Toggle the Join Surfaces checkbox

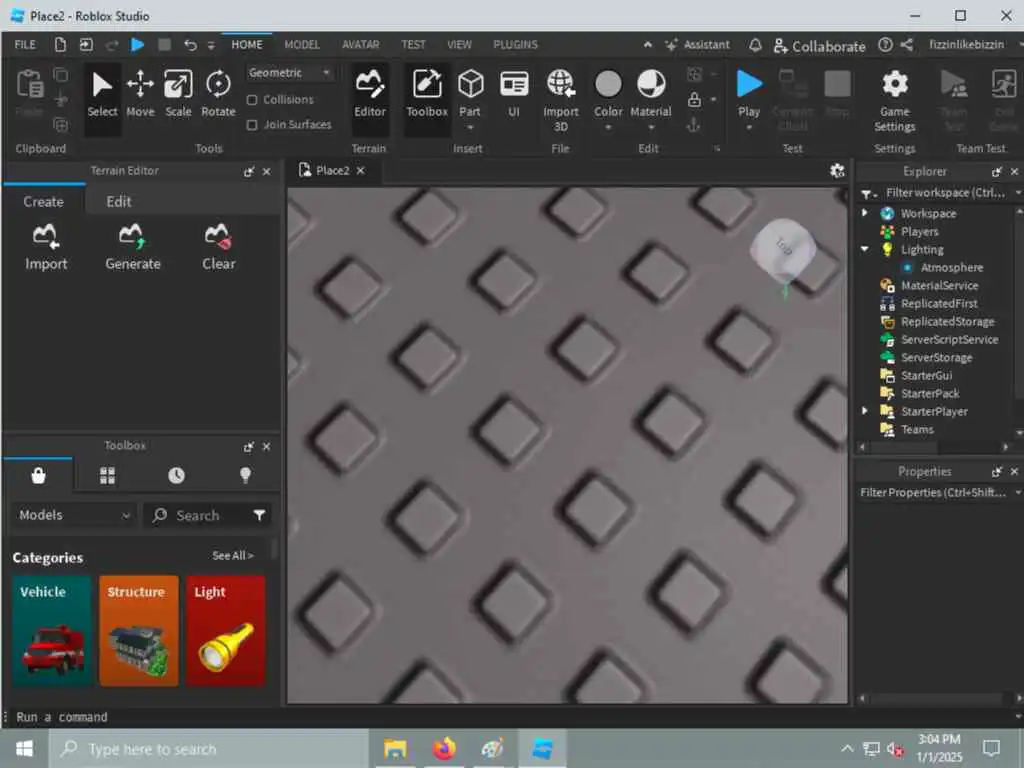pyautogui.click(x=252, y=125)
